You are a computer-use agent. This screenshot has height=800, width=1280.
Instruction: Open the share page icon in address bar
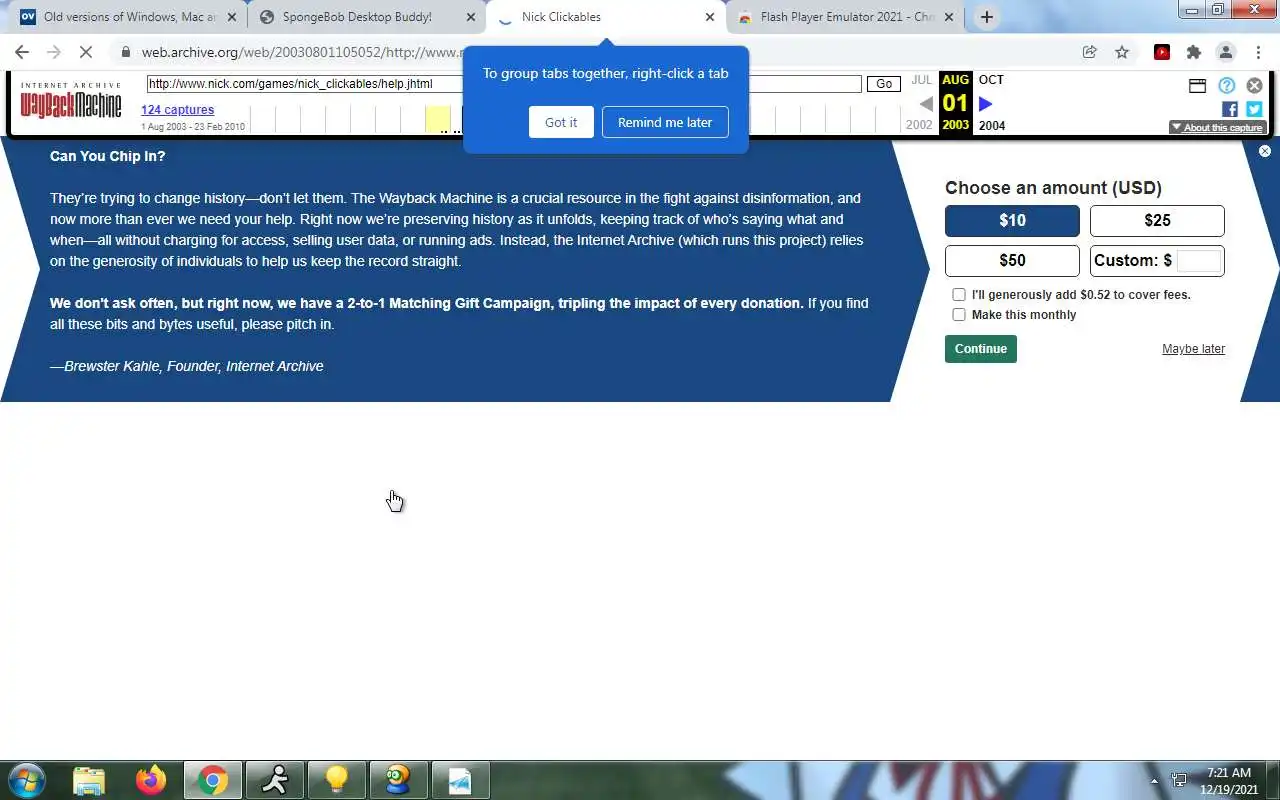[x=1090, y=52]
